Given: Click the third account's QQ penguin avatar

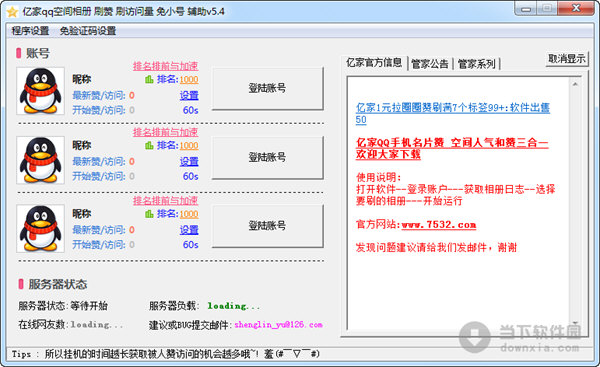Looking at the screenshot, I should click(40, 229).
